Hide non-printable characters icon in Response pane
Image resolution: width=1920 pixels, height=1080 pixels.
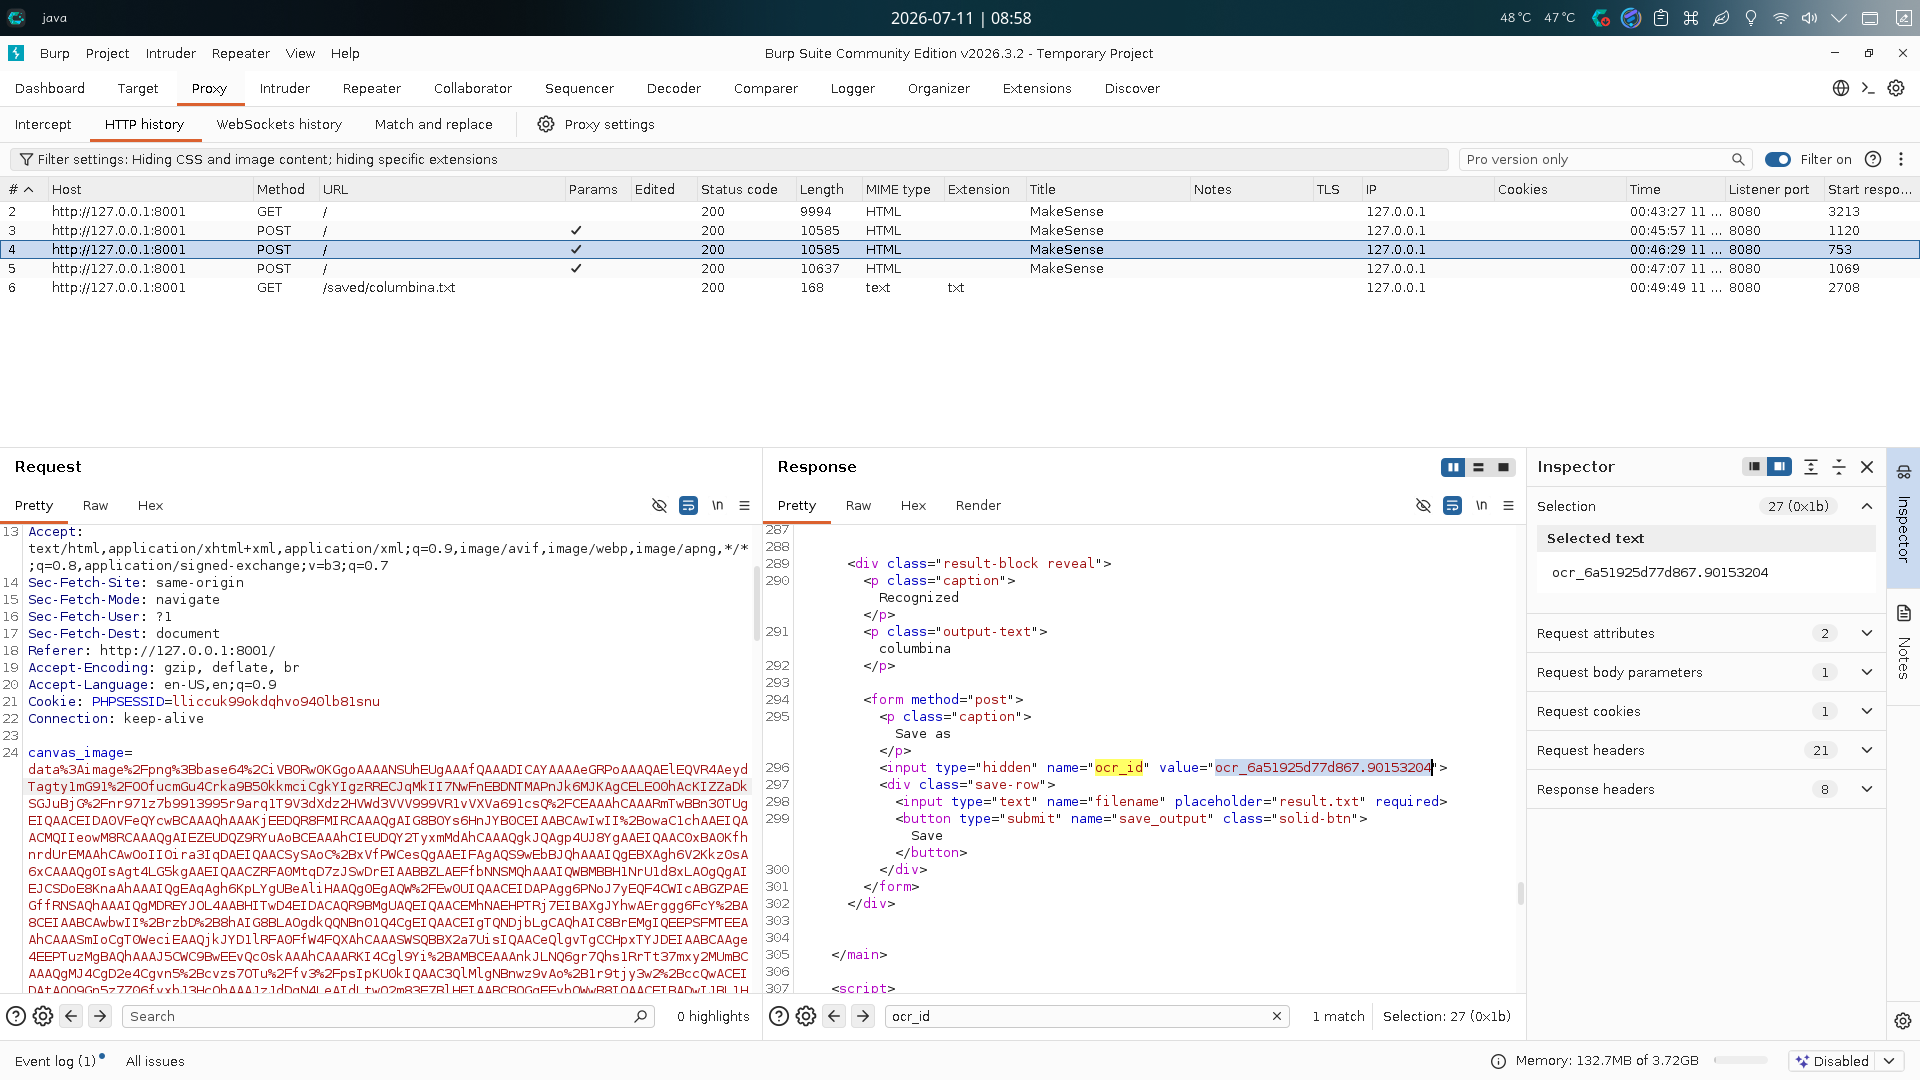[x=1423, y=506]
